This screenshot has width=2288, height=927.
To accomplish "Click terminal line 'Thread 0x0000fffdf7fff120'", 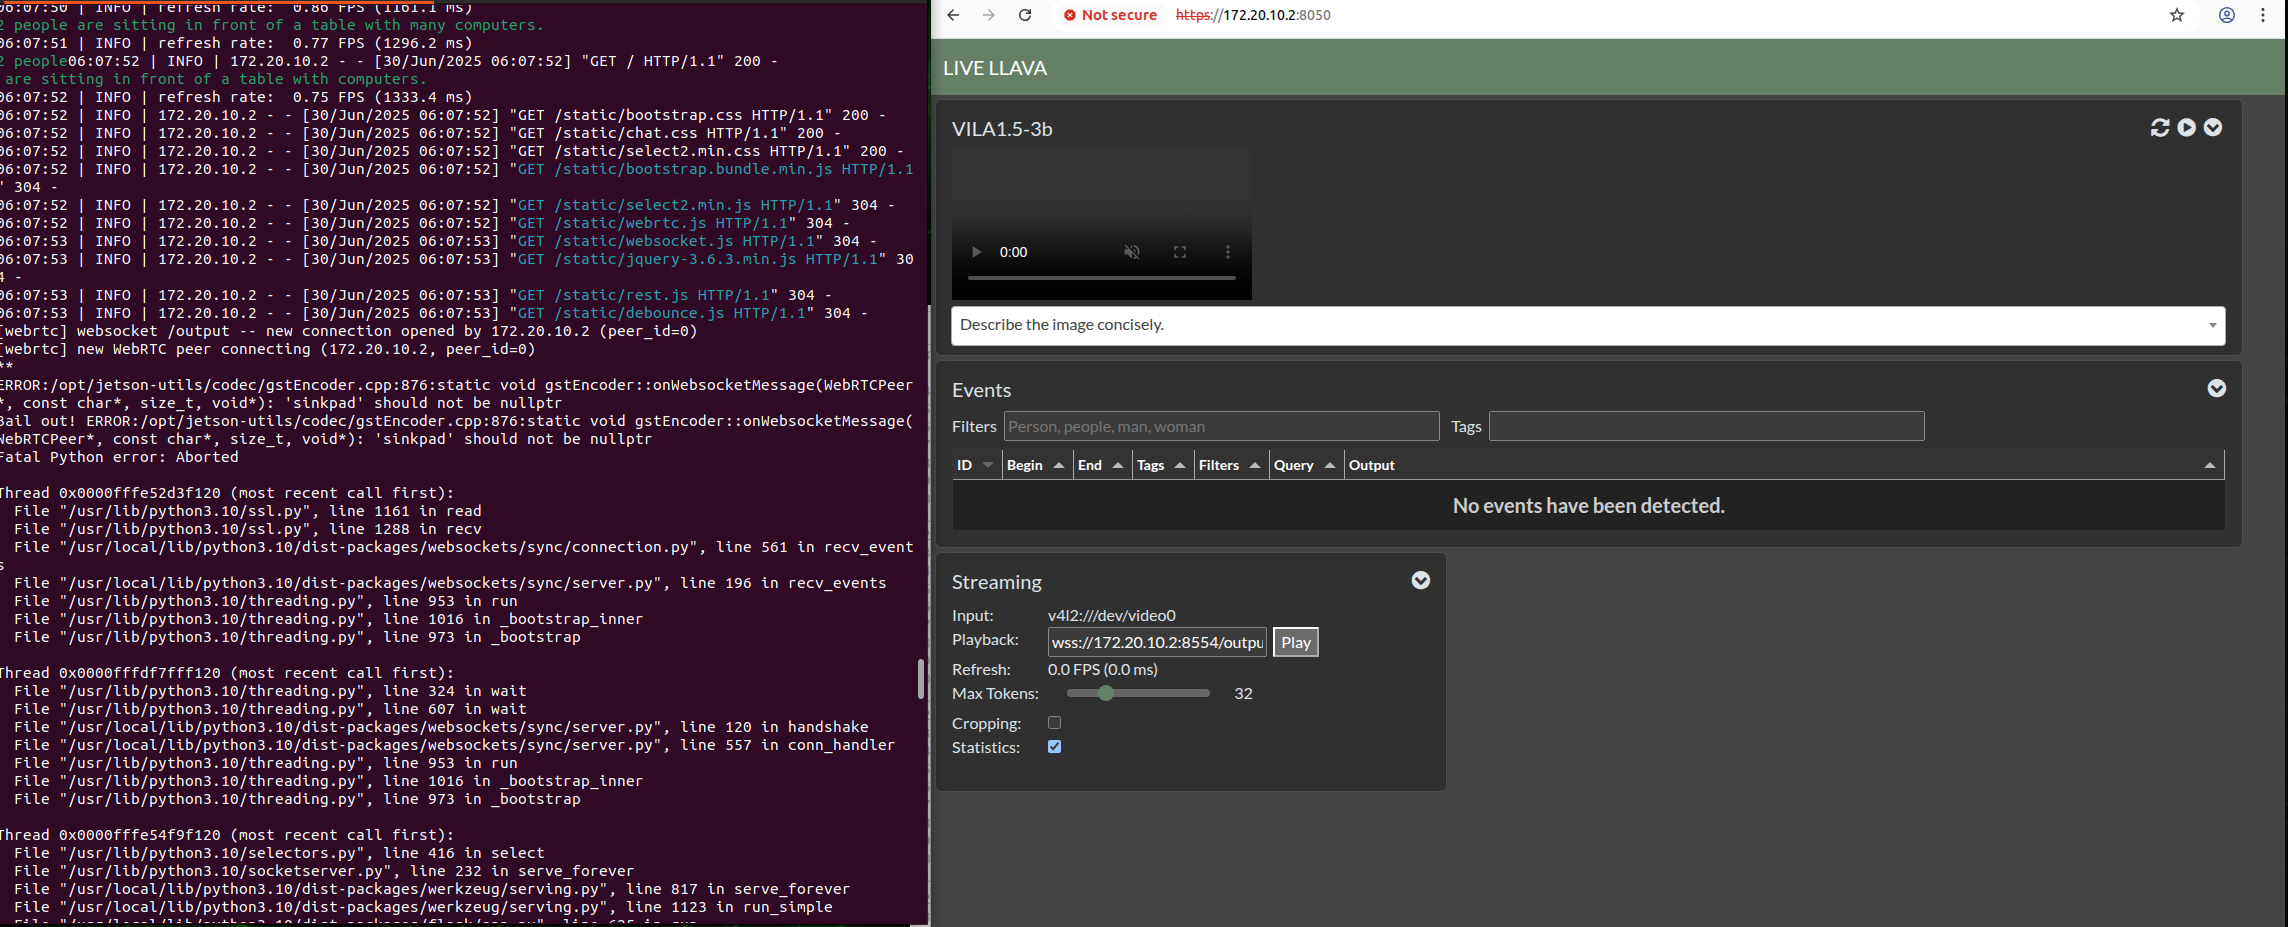I will tap(227, 673).
